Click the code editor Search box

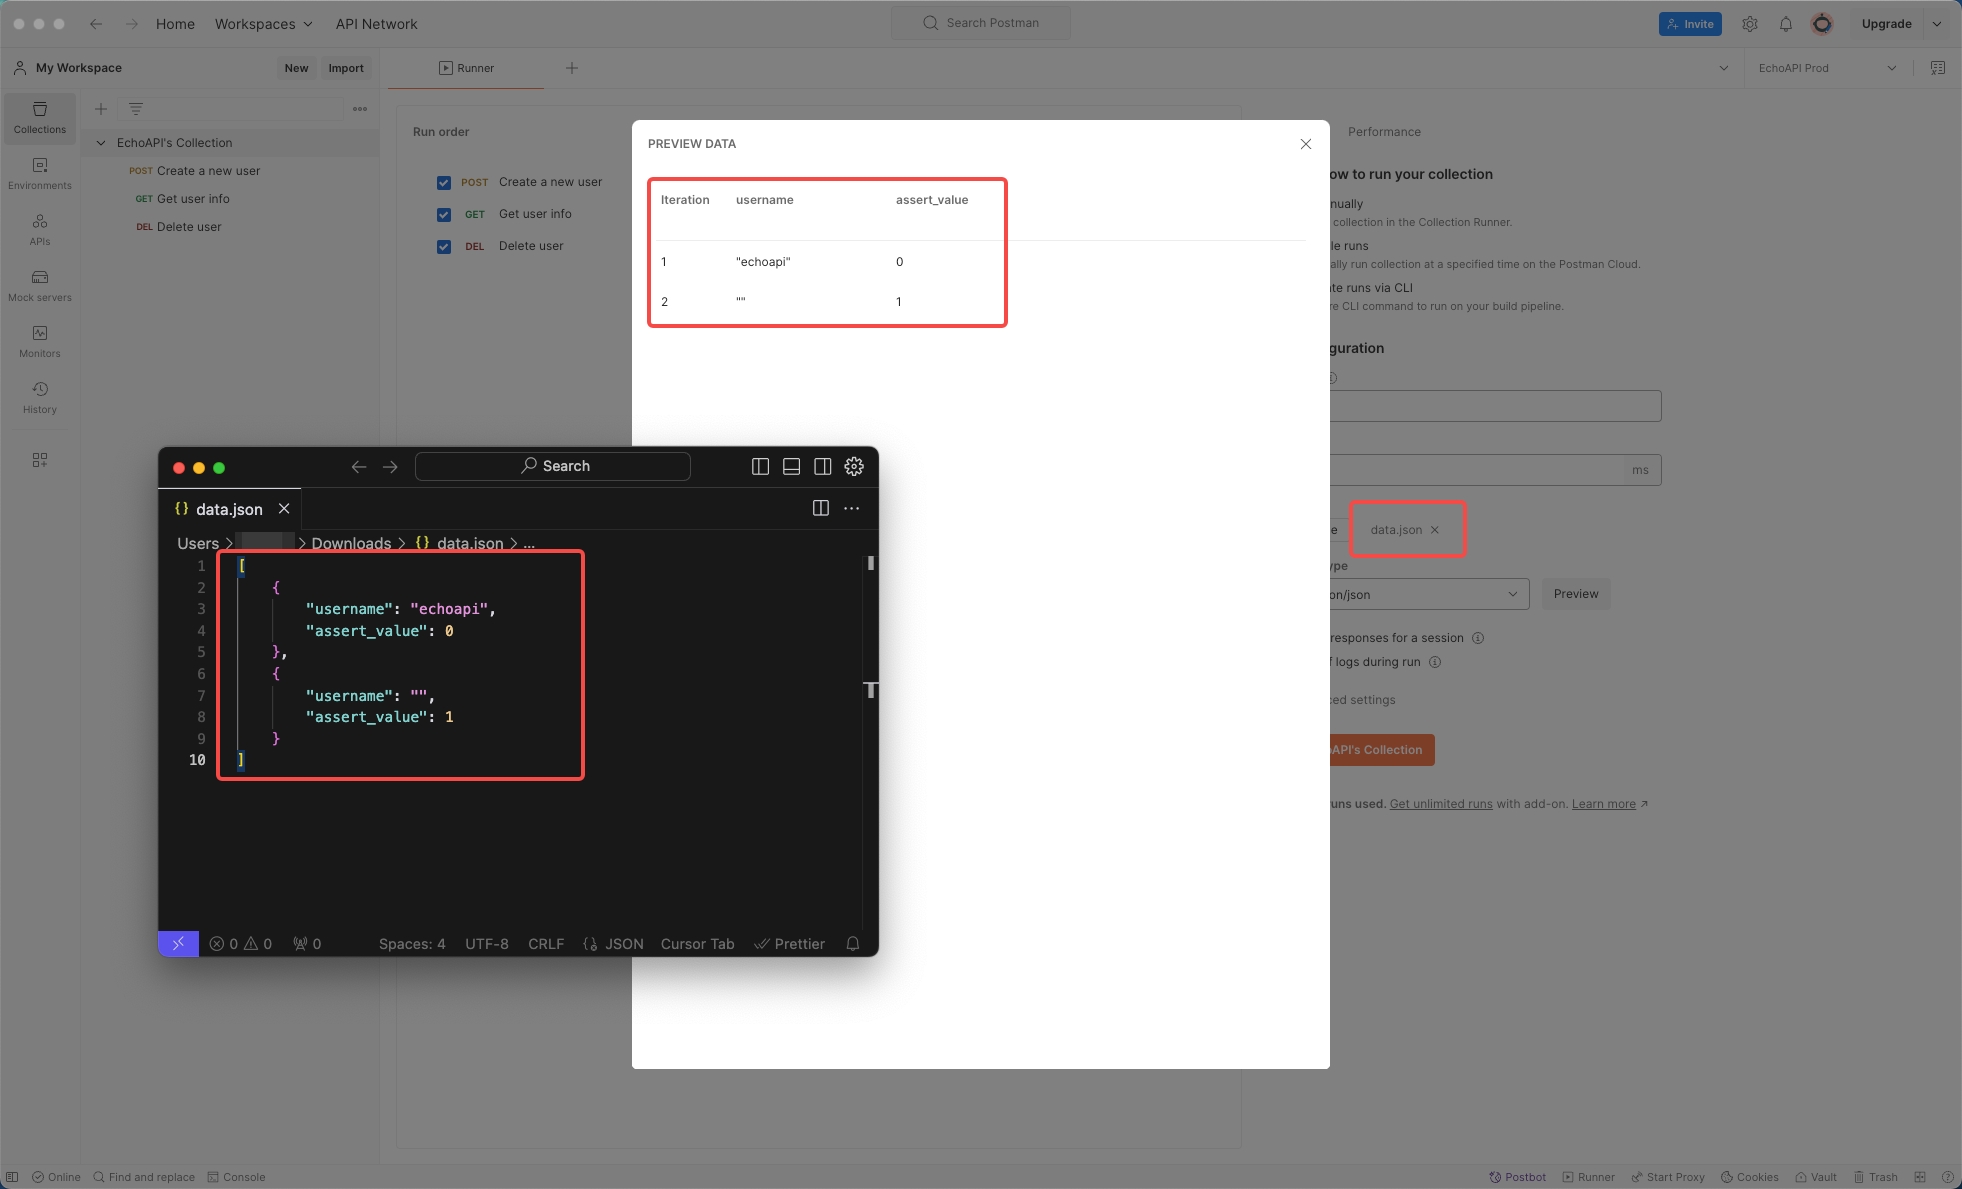pos(553,466)
